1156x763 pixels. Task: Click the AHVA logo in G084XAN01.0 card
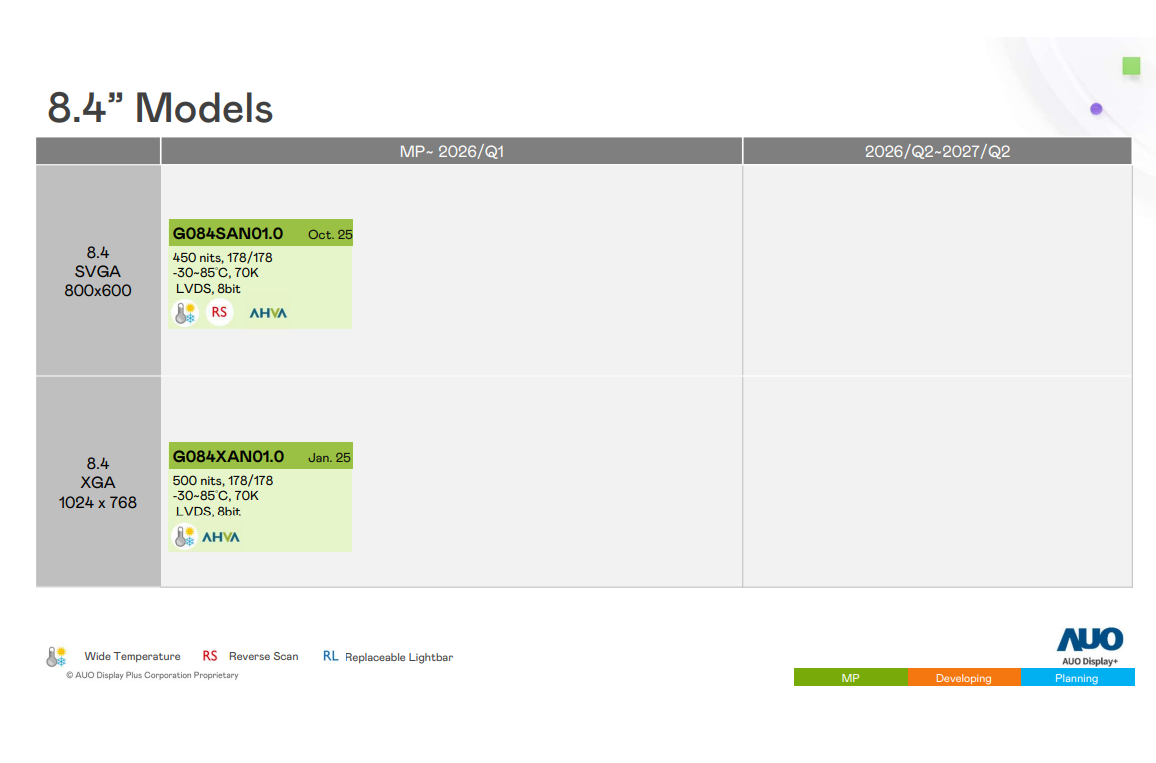[x=221, y=537]
